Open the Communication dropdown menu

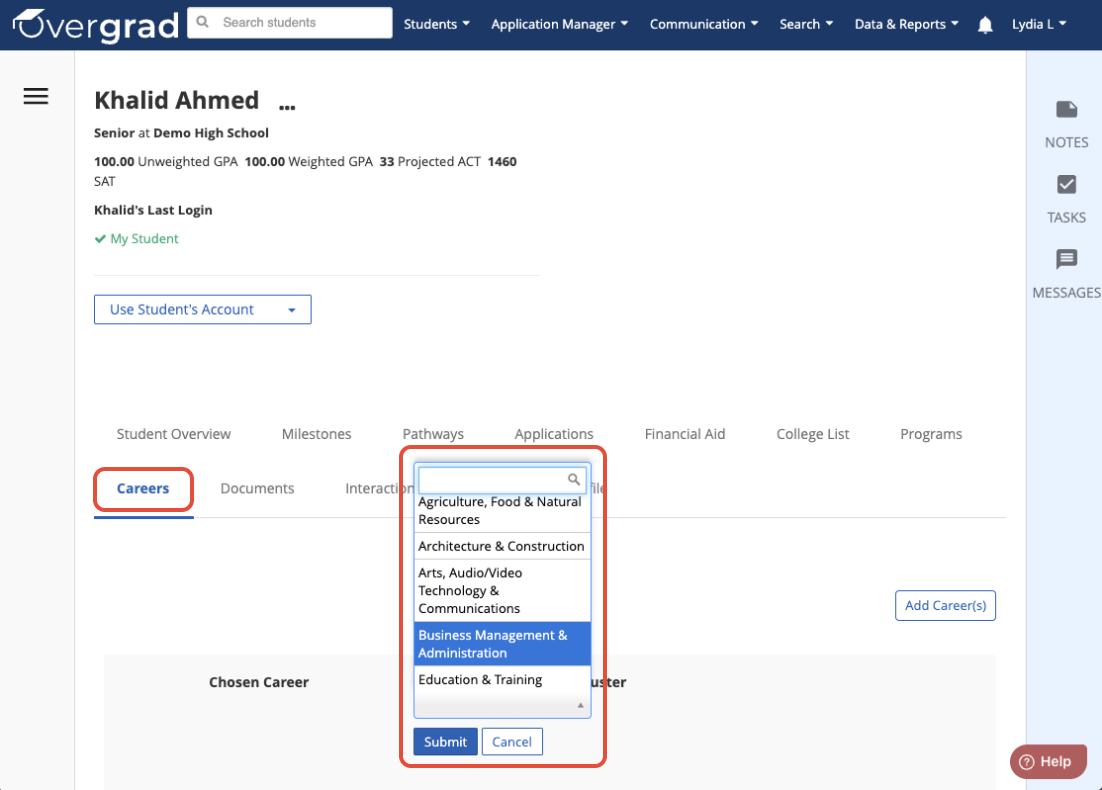704,24
